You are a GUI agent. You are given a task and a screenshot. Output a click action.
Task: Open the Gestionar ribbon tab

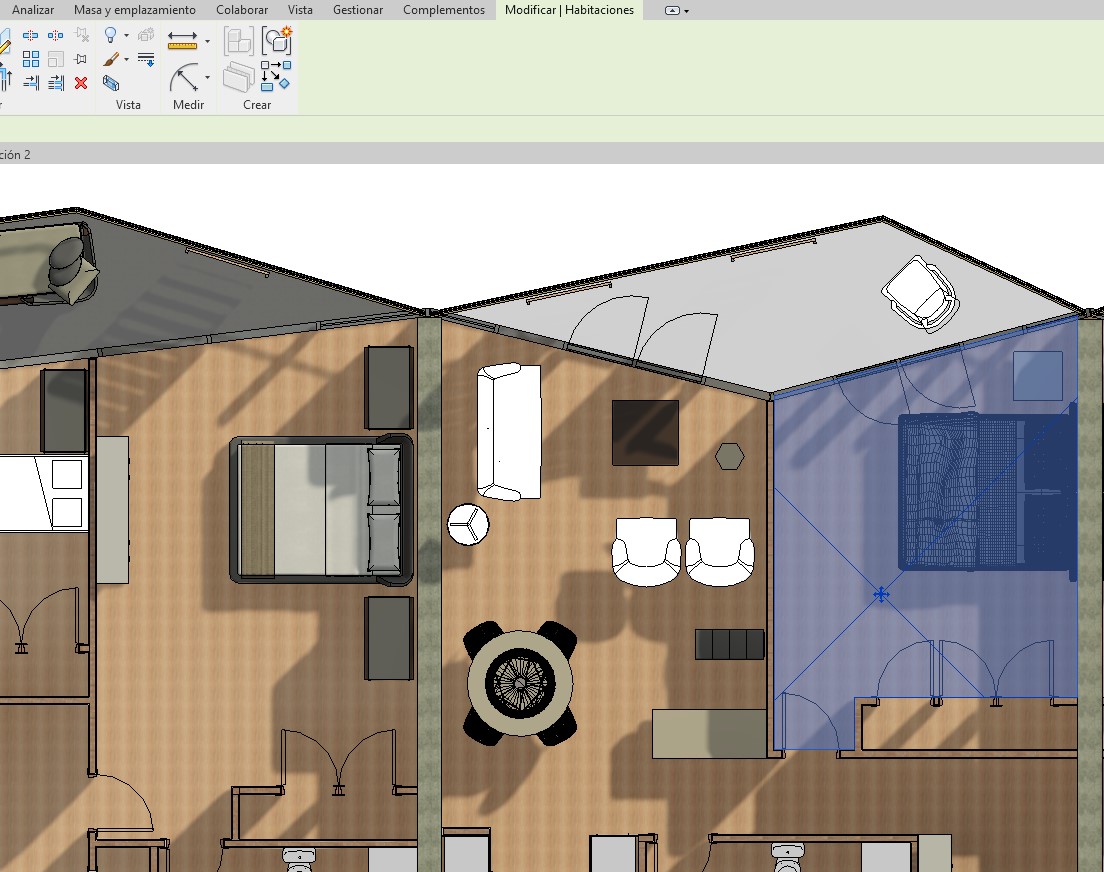coord(357,10)
